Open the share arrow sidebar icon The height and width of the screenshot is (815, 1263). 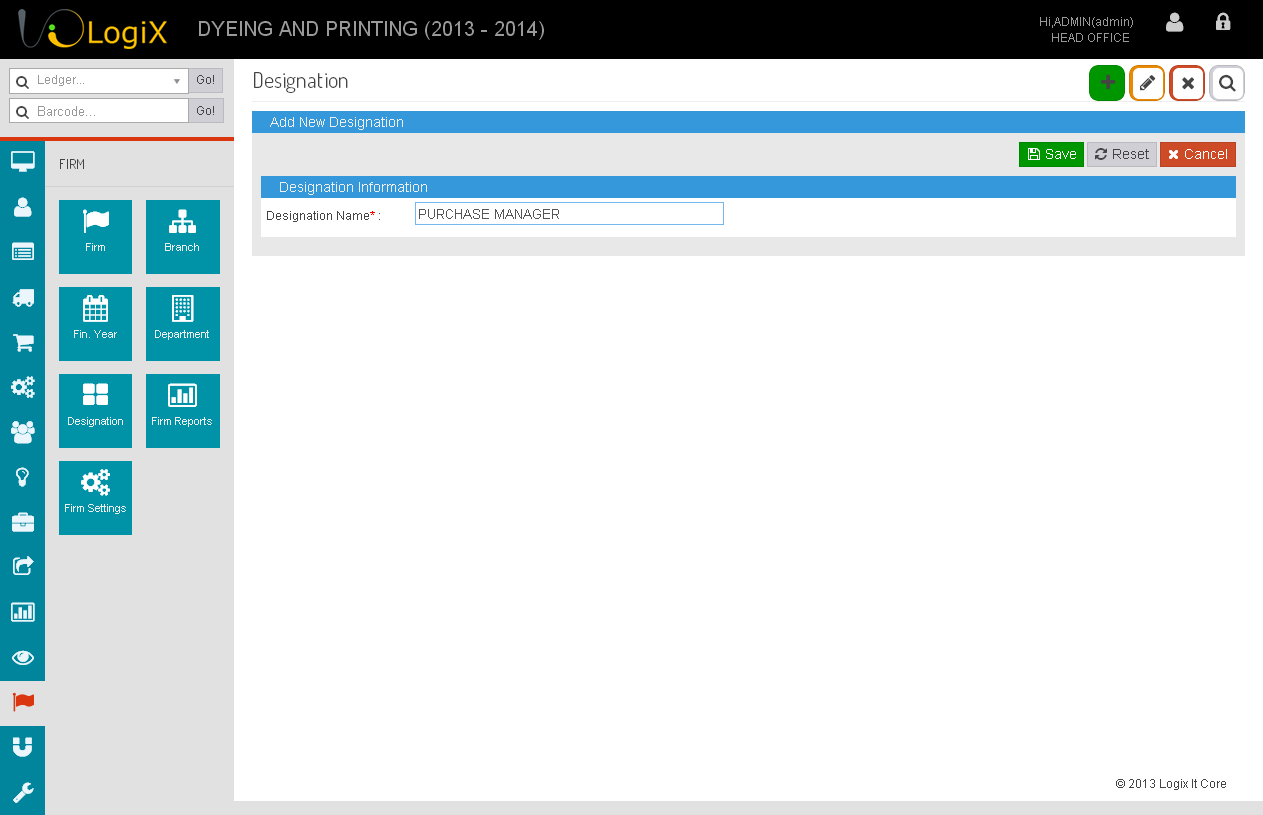22,567
